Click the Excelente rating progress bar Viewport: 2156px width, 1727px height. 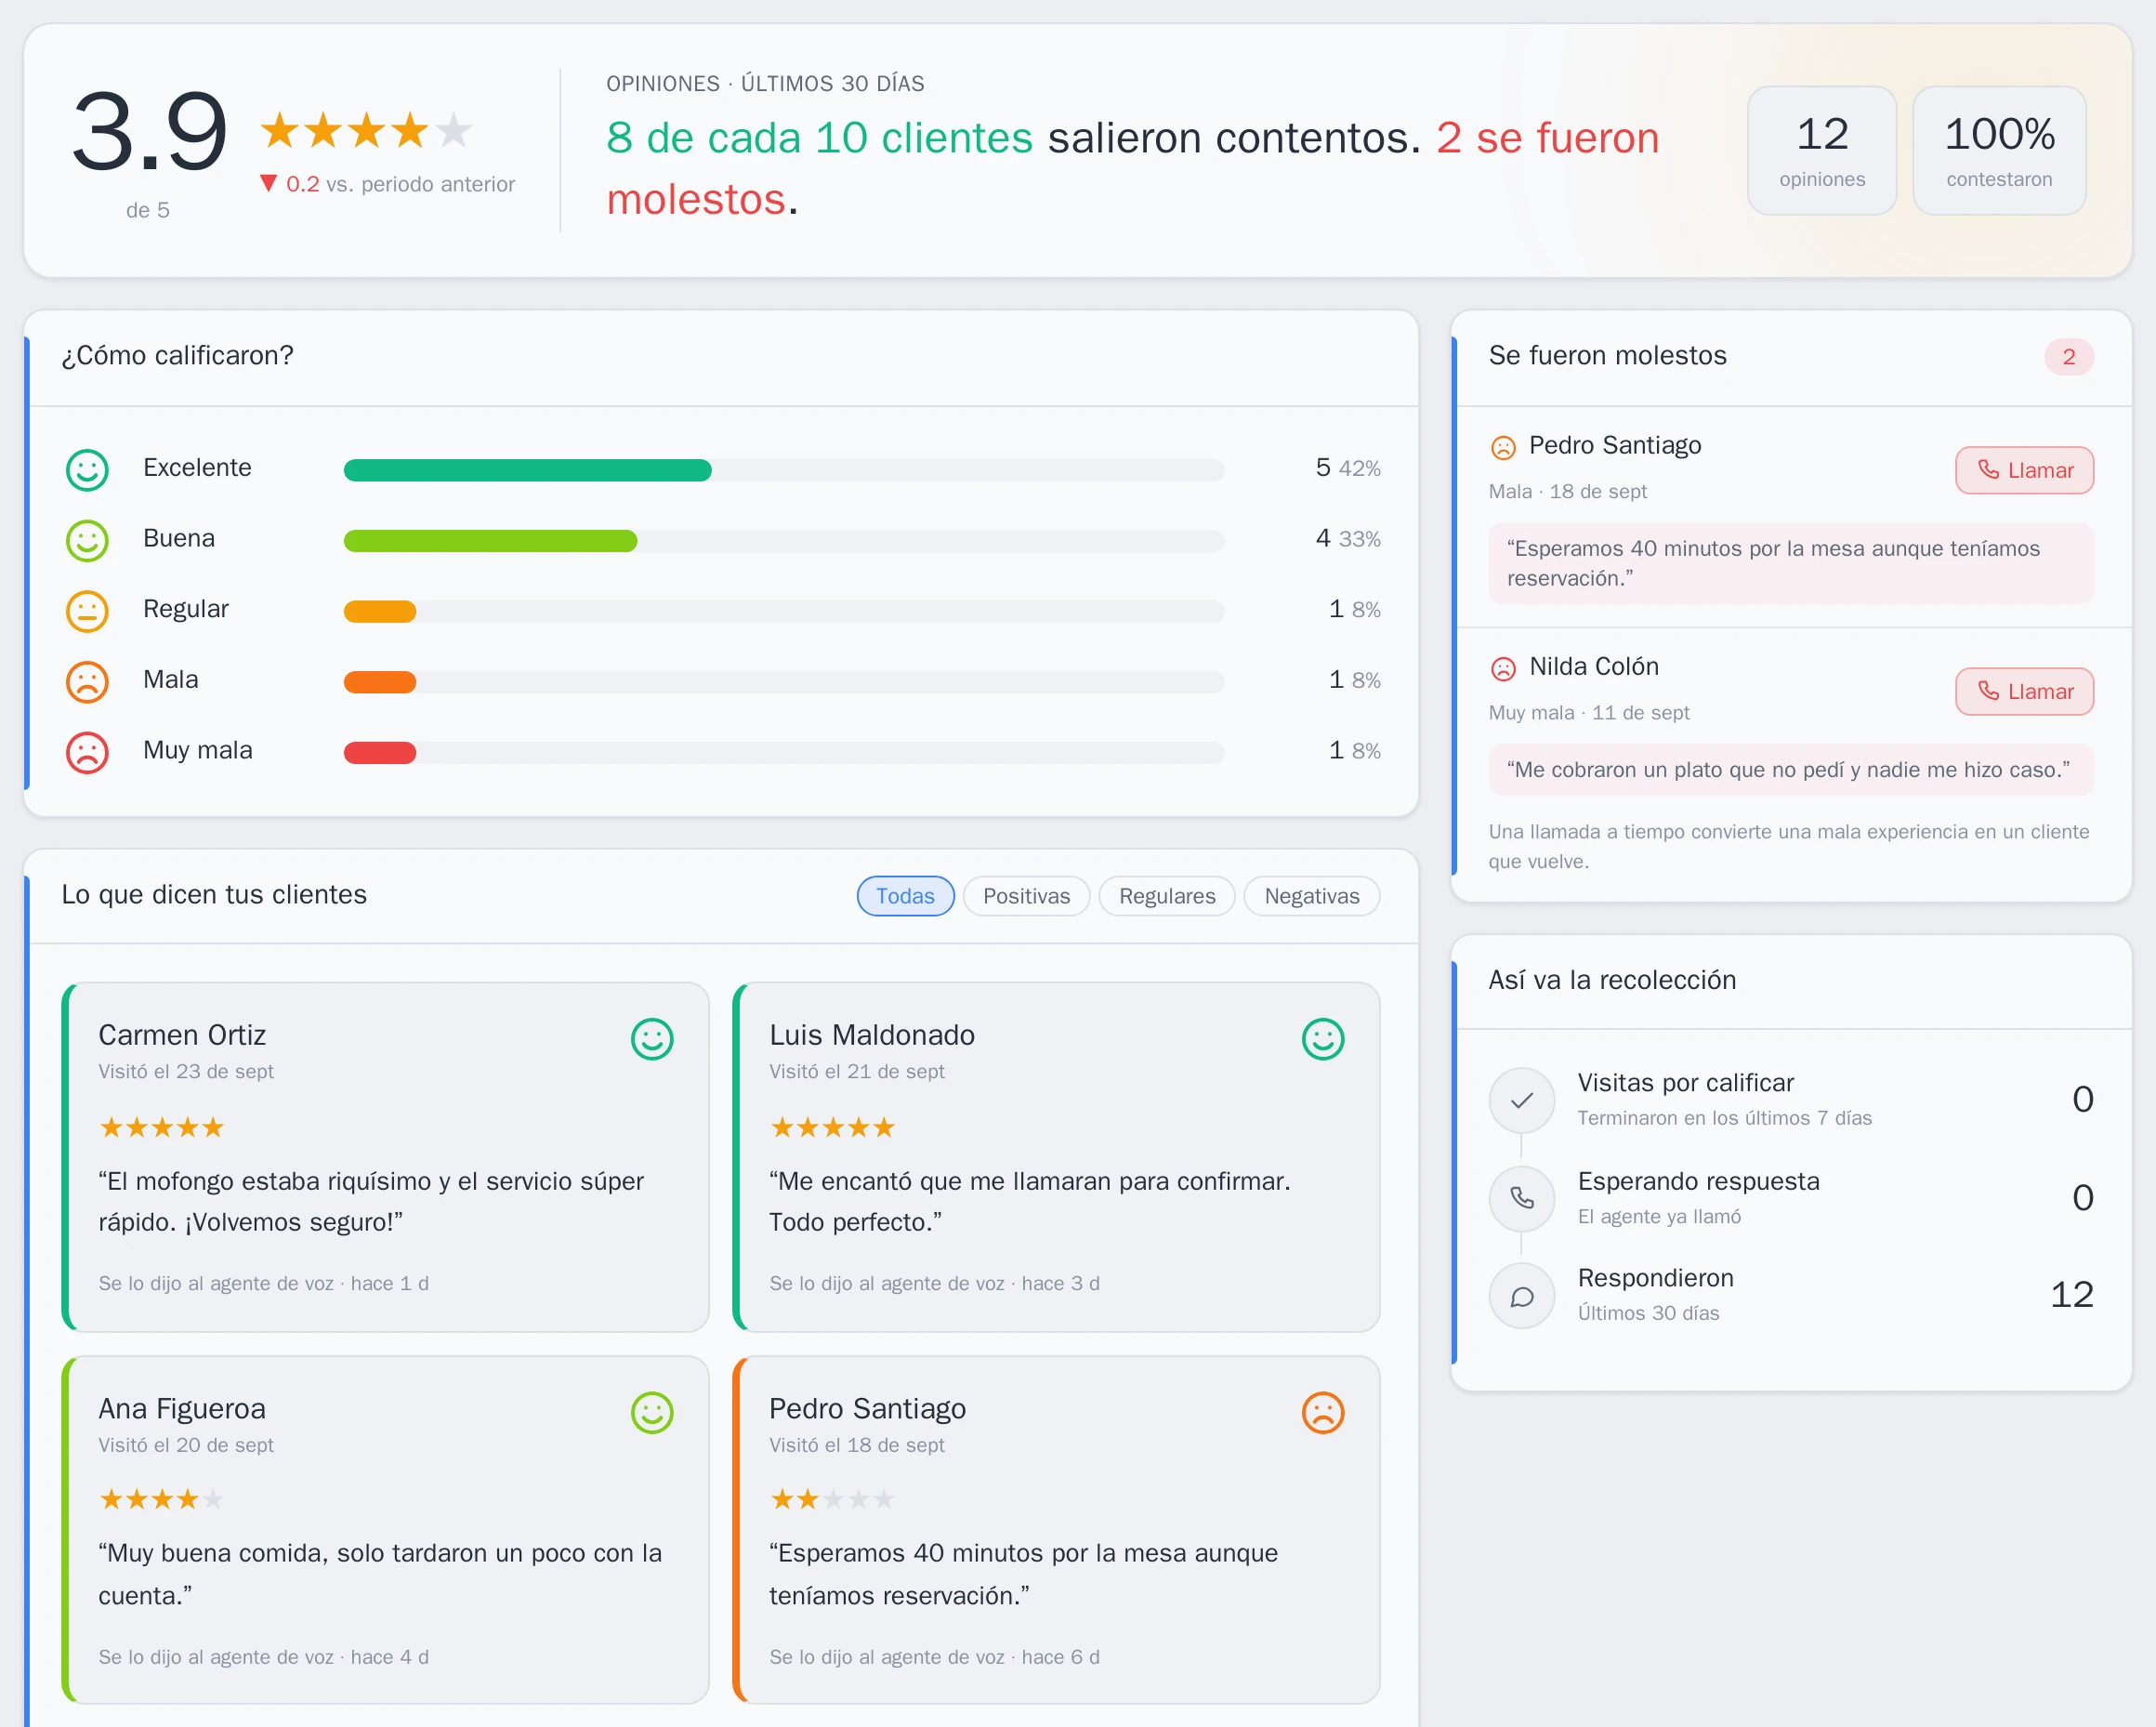[x=784, y=470]
